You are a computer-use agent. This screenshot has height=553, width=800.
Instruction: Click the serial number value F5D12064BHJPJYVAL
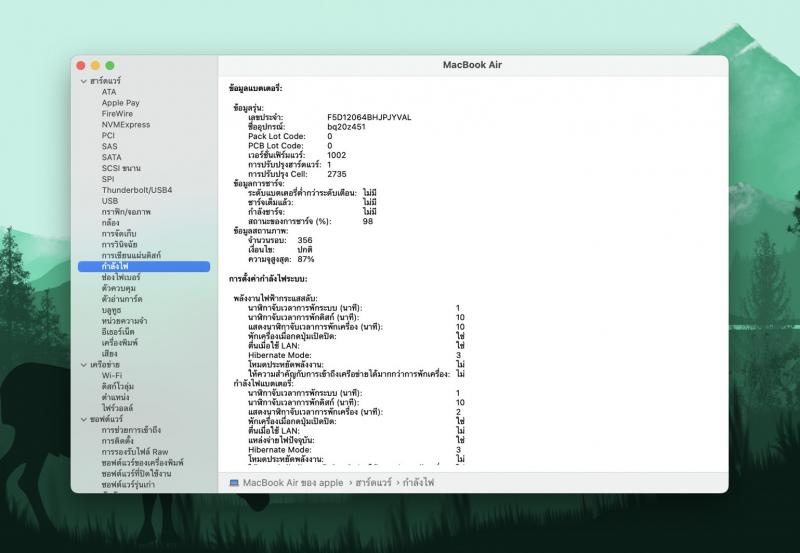pos(369,117)
